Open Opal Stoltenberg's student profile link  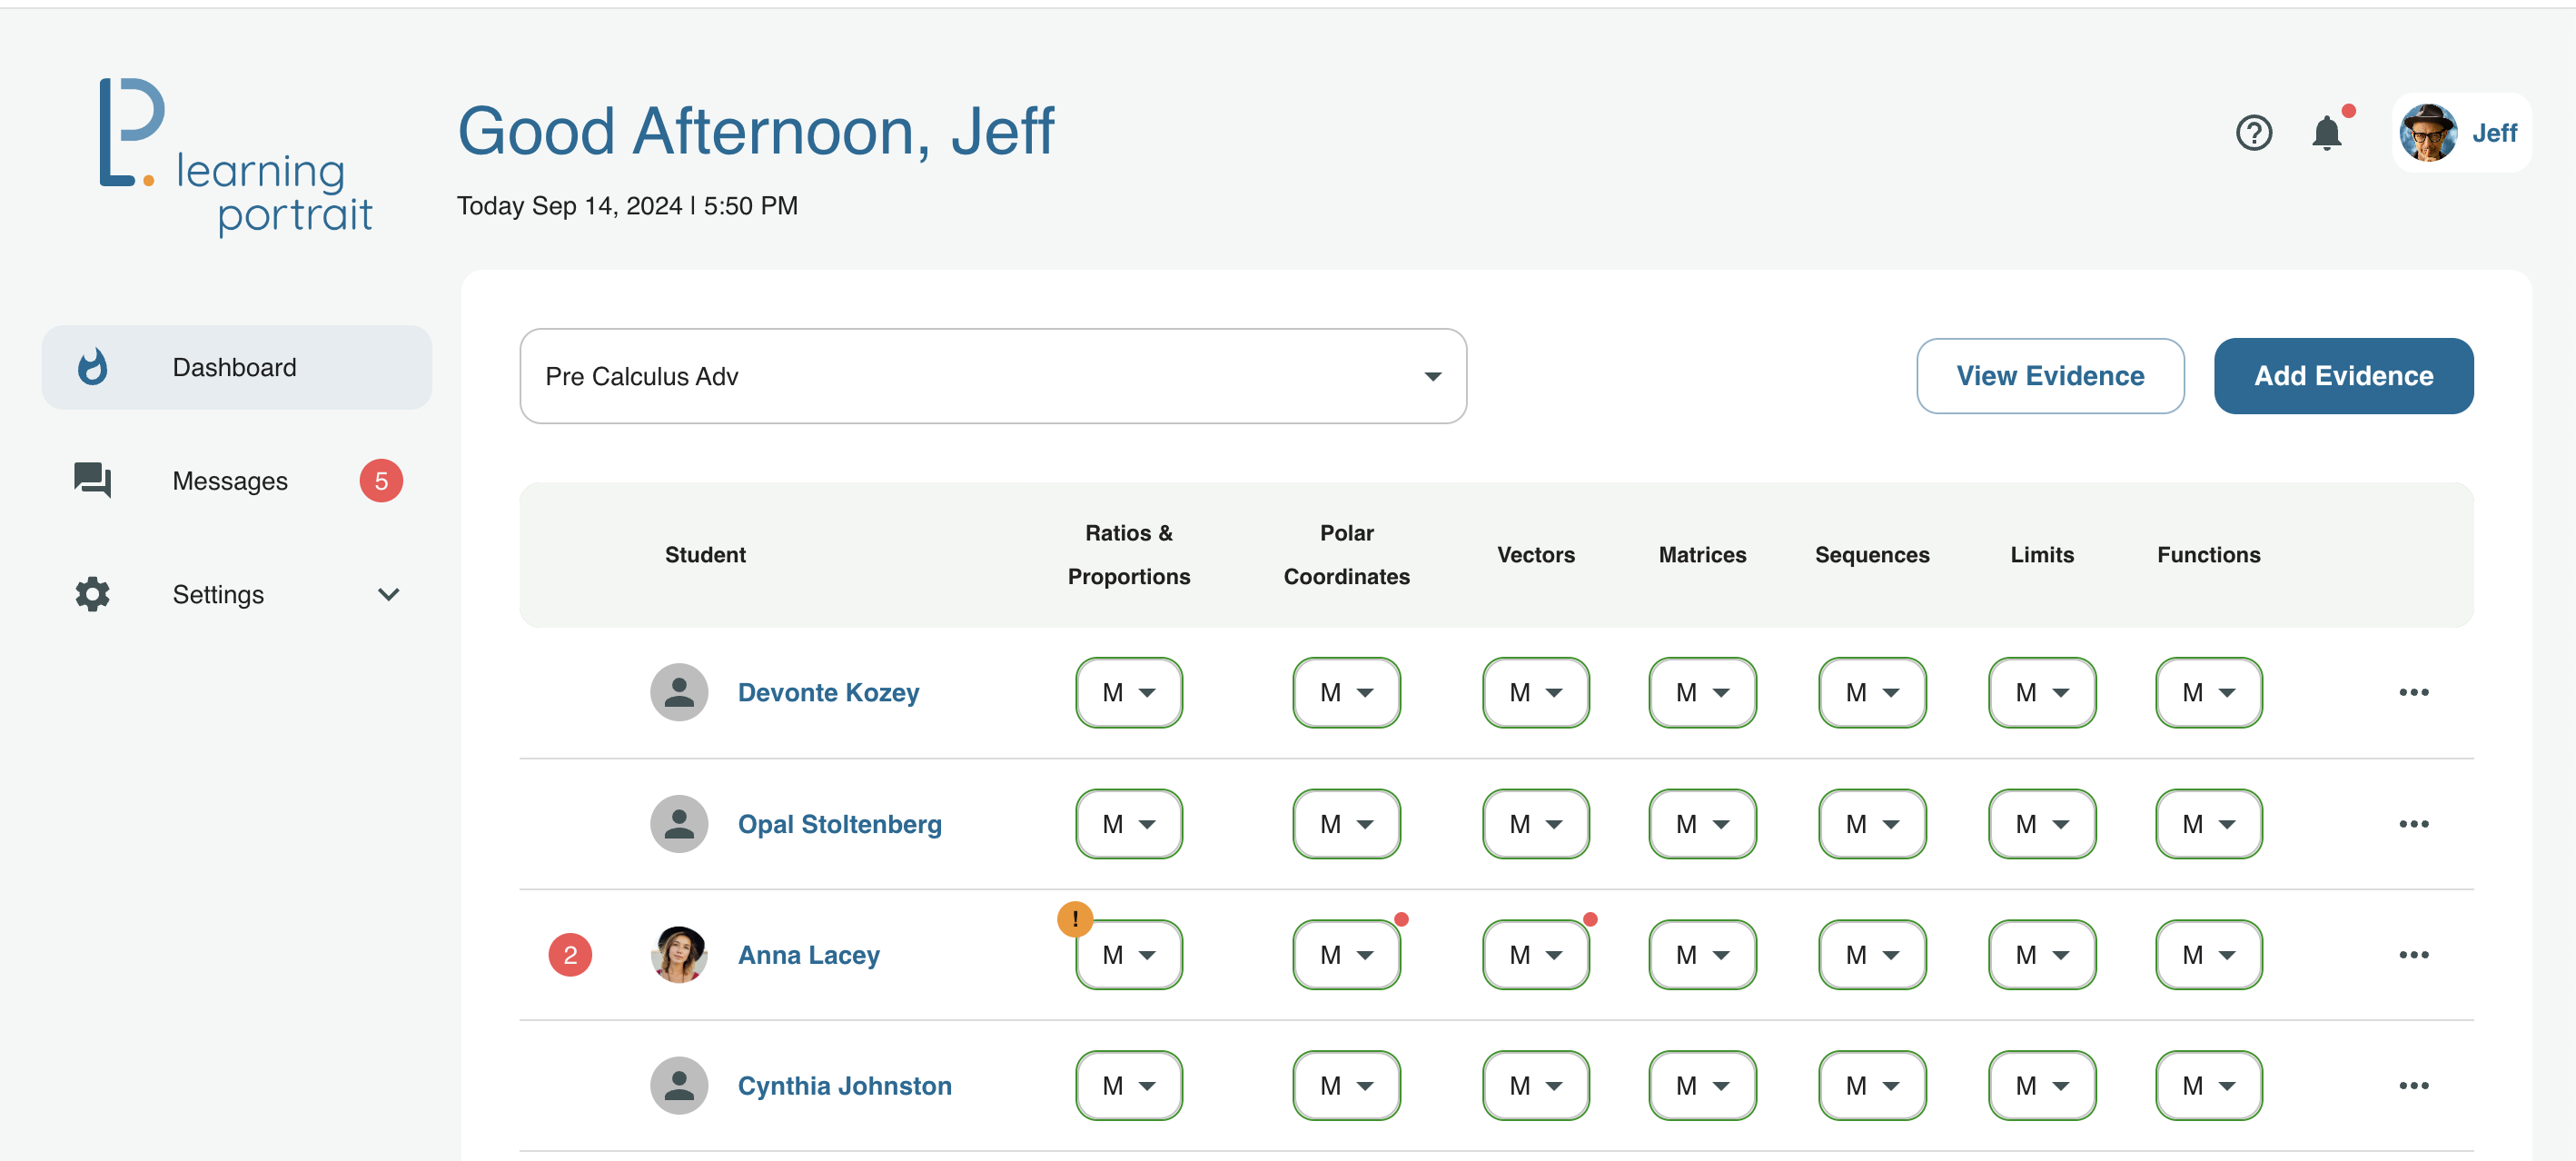pyautogui.click(x=839, y=824)
